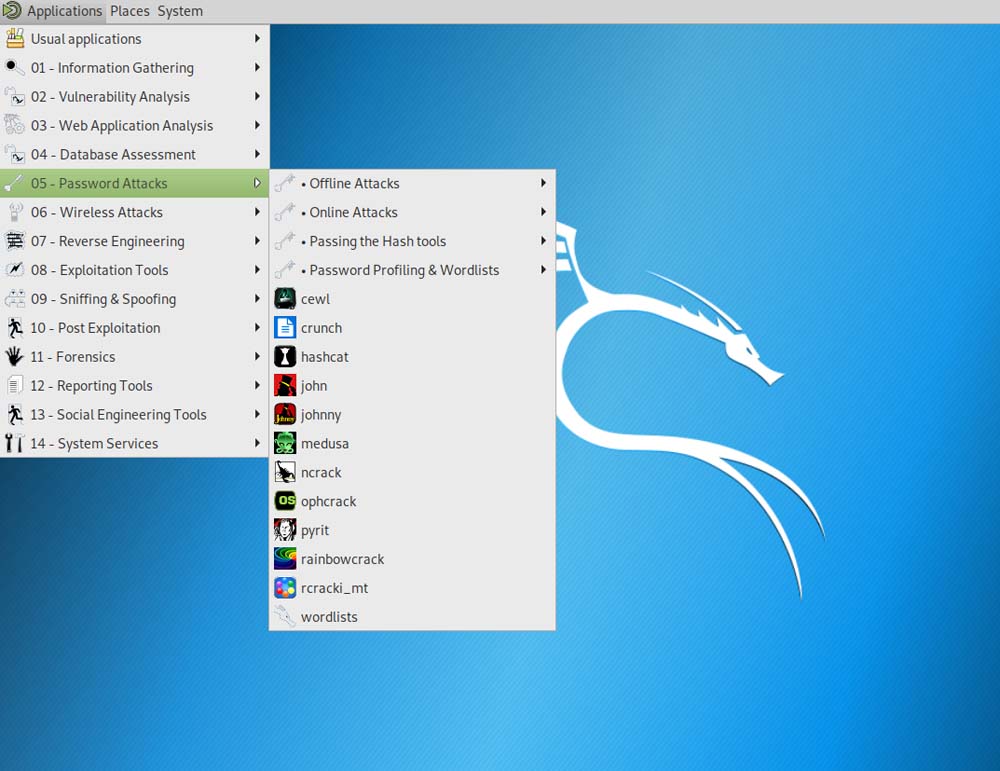Click the Kali logo in top panel
The width and height of the screenshot is (1000, 771).
click(12, 11)
